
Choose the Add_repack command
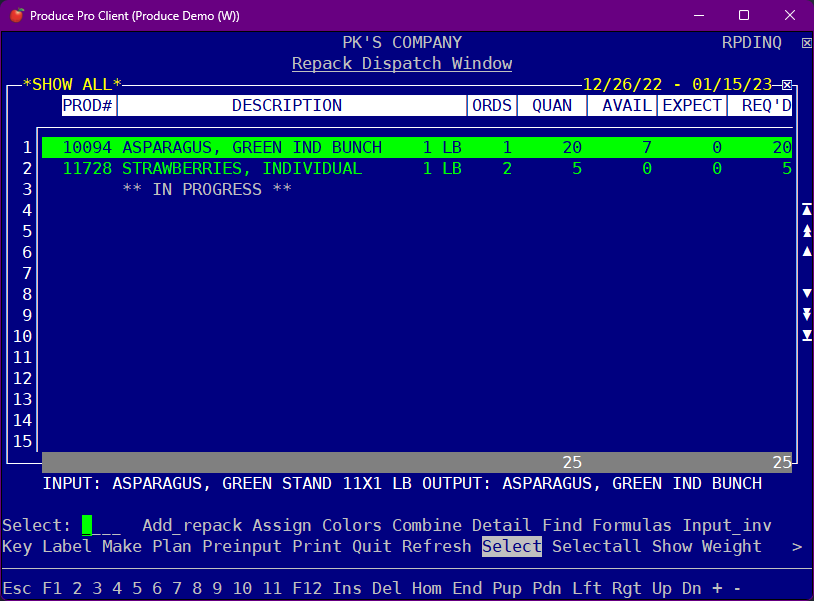pos(192,525)
